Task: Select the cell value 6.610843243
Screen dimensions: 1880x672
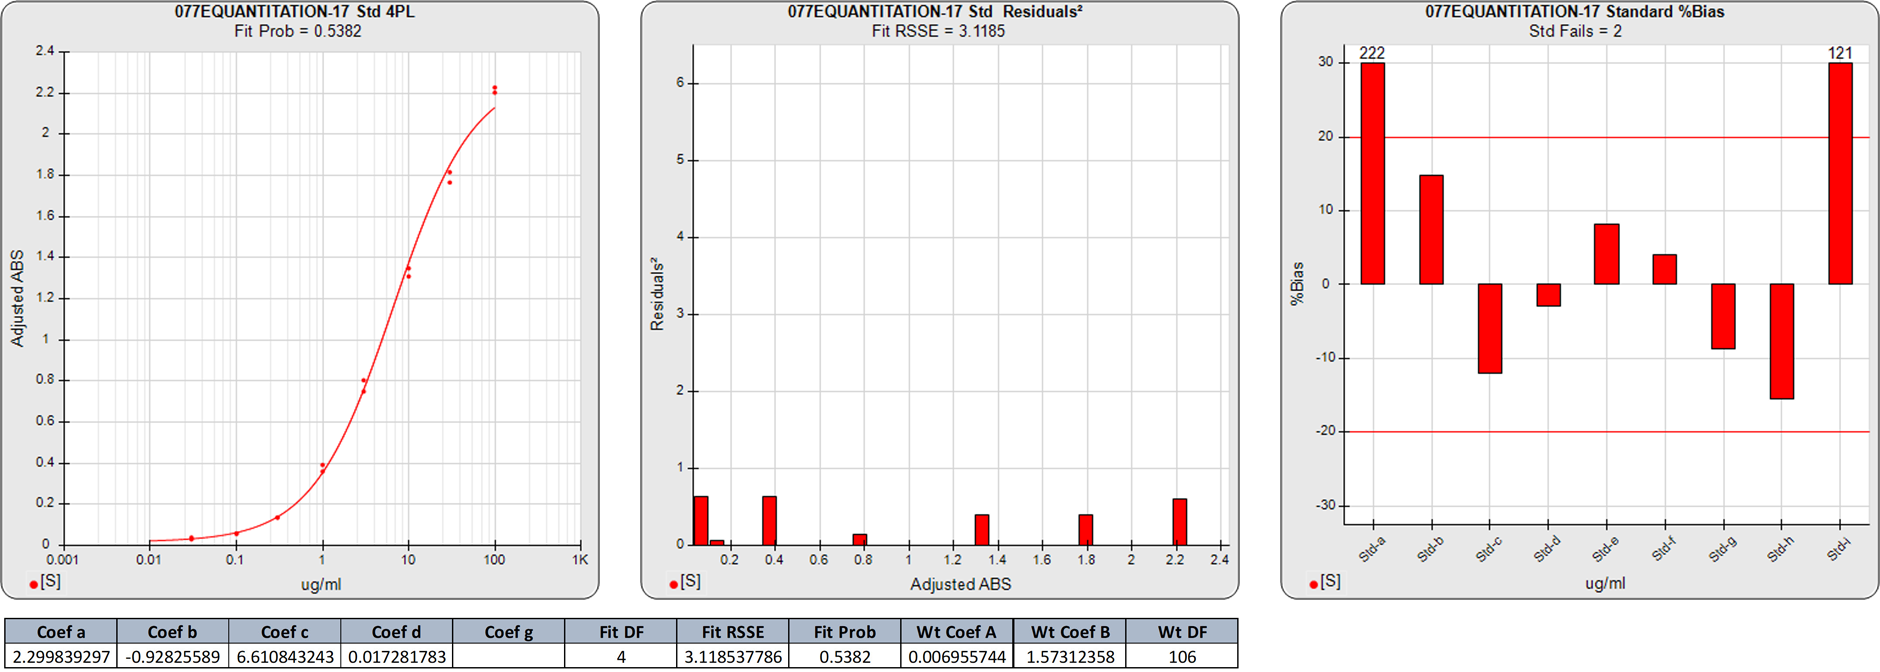Action: tap(285, 656)
